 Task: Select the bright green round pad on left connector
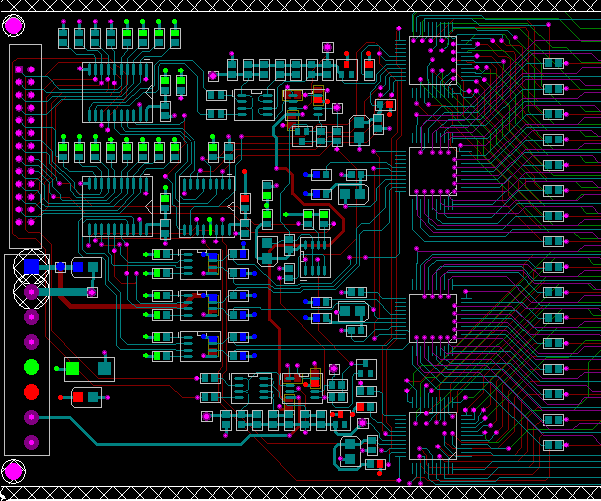tap(31, 367)
